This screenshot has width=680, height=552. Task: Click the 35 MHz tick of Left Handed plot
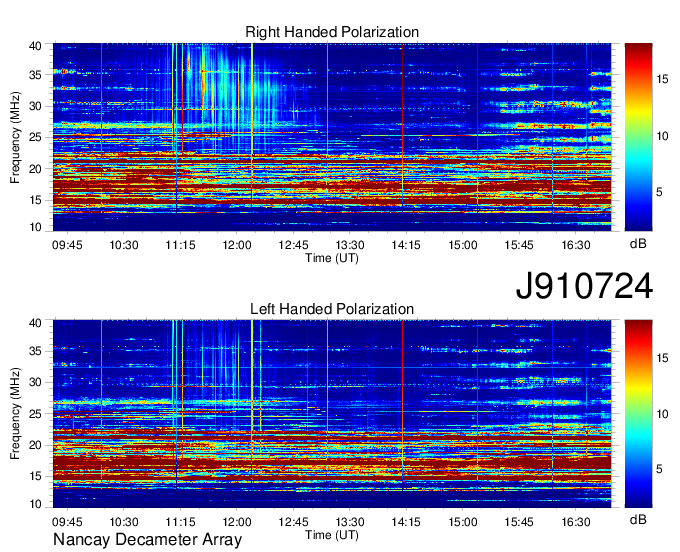point(36,351)
